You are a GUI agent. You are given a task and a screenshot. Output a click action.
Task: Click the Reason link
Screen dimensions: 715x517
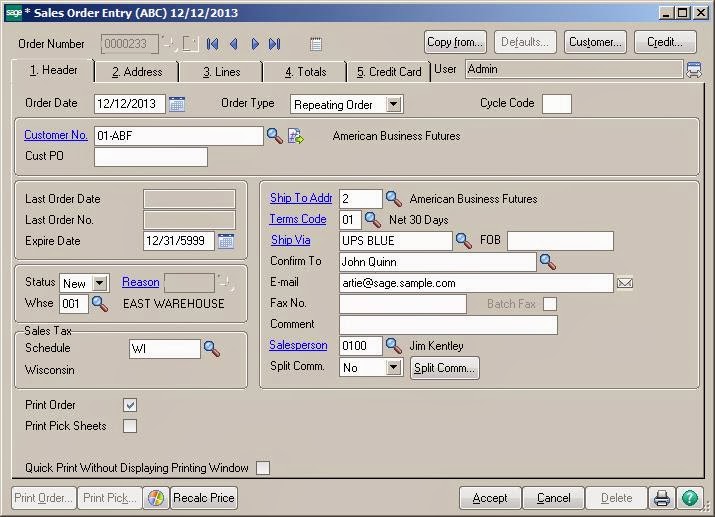click(140, 282)
